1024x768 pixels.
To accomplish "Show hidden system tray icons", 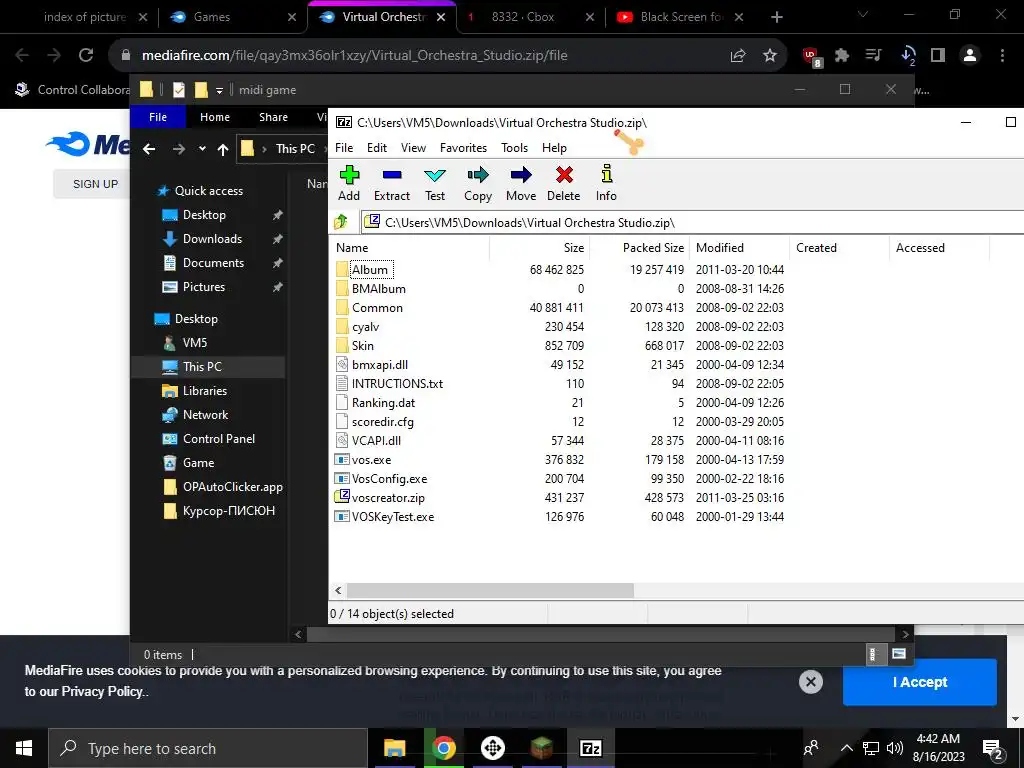I will click(x=846, y=748).
